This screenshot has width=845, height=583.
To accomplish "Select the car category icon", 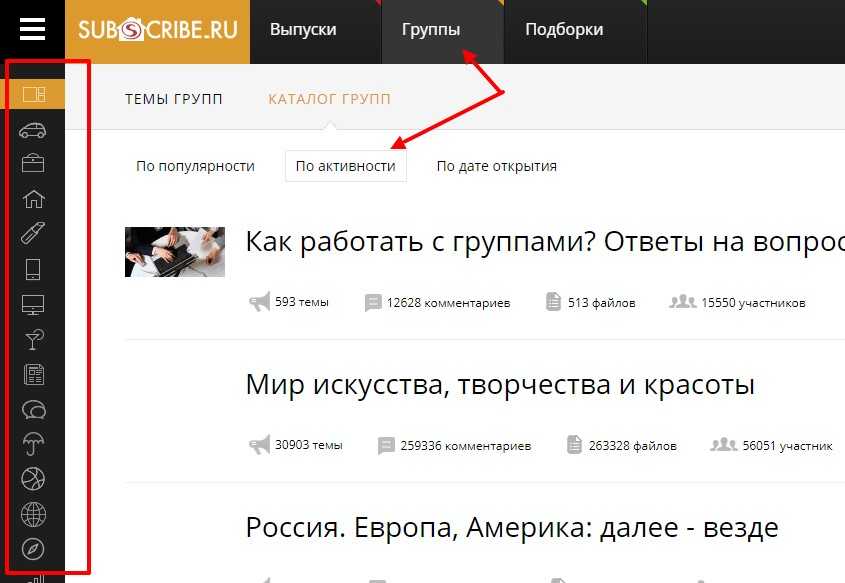I will click(33, 130).
